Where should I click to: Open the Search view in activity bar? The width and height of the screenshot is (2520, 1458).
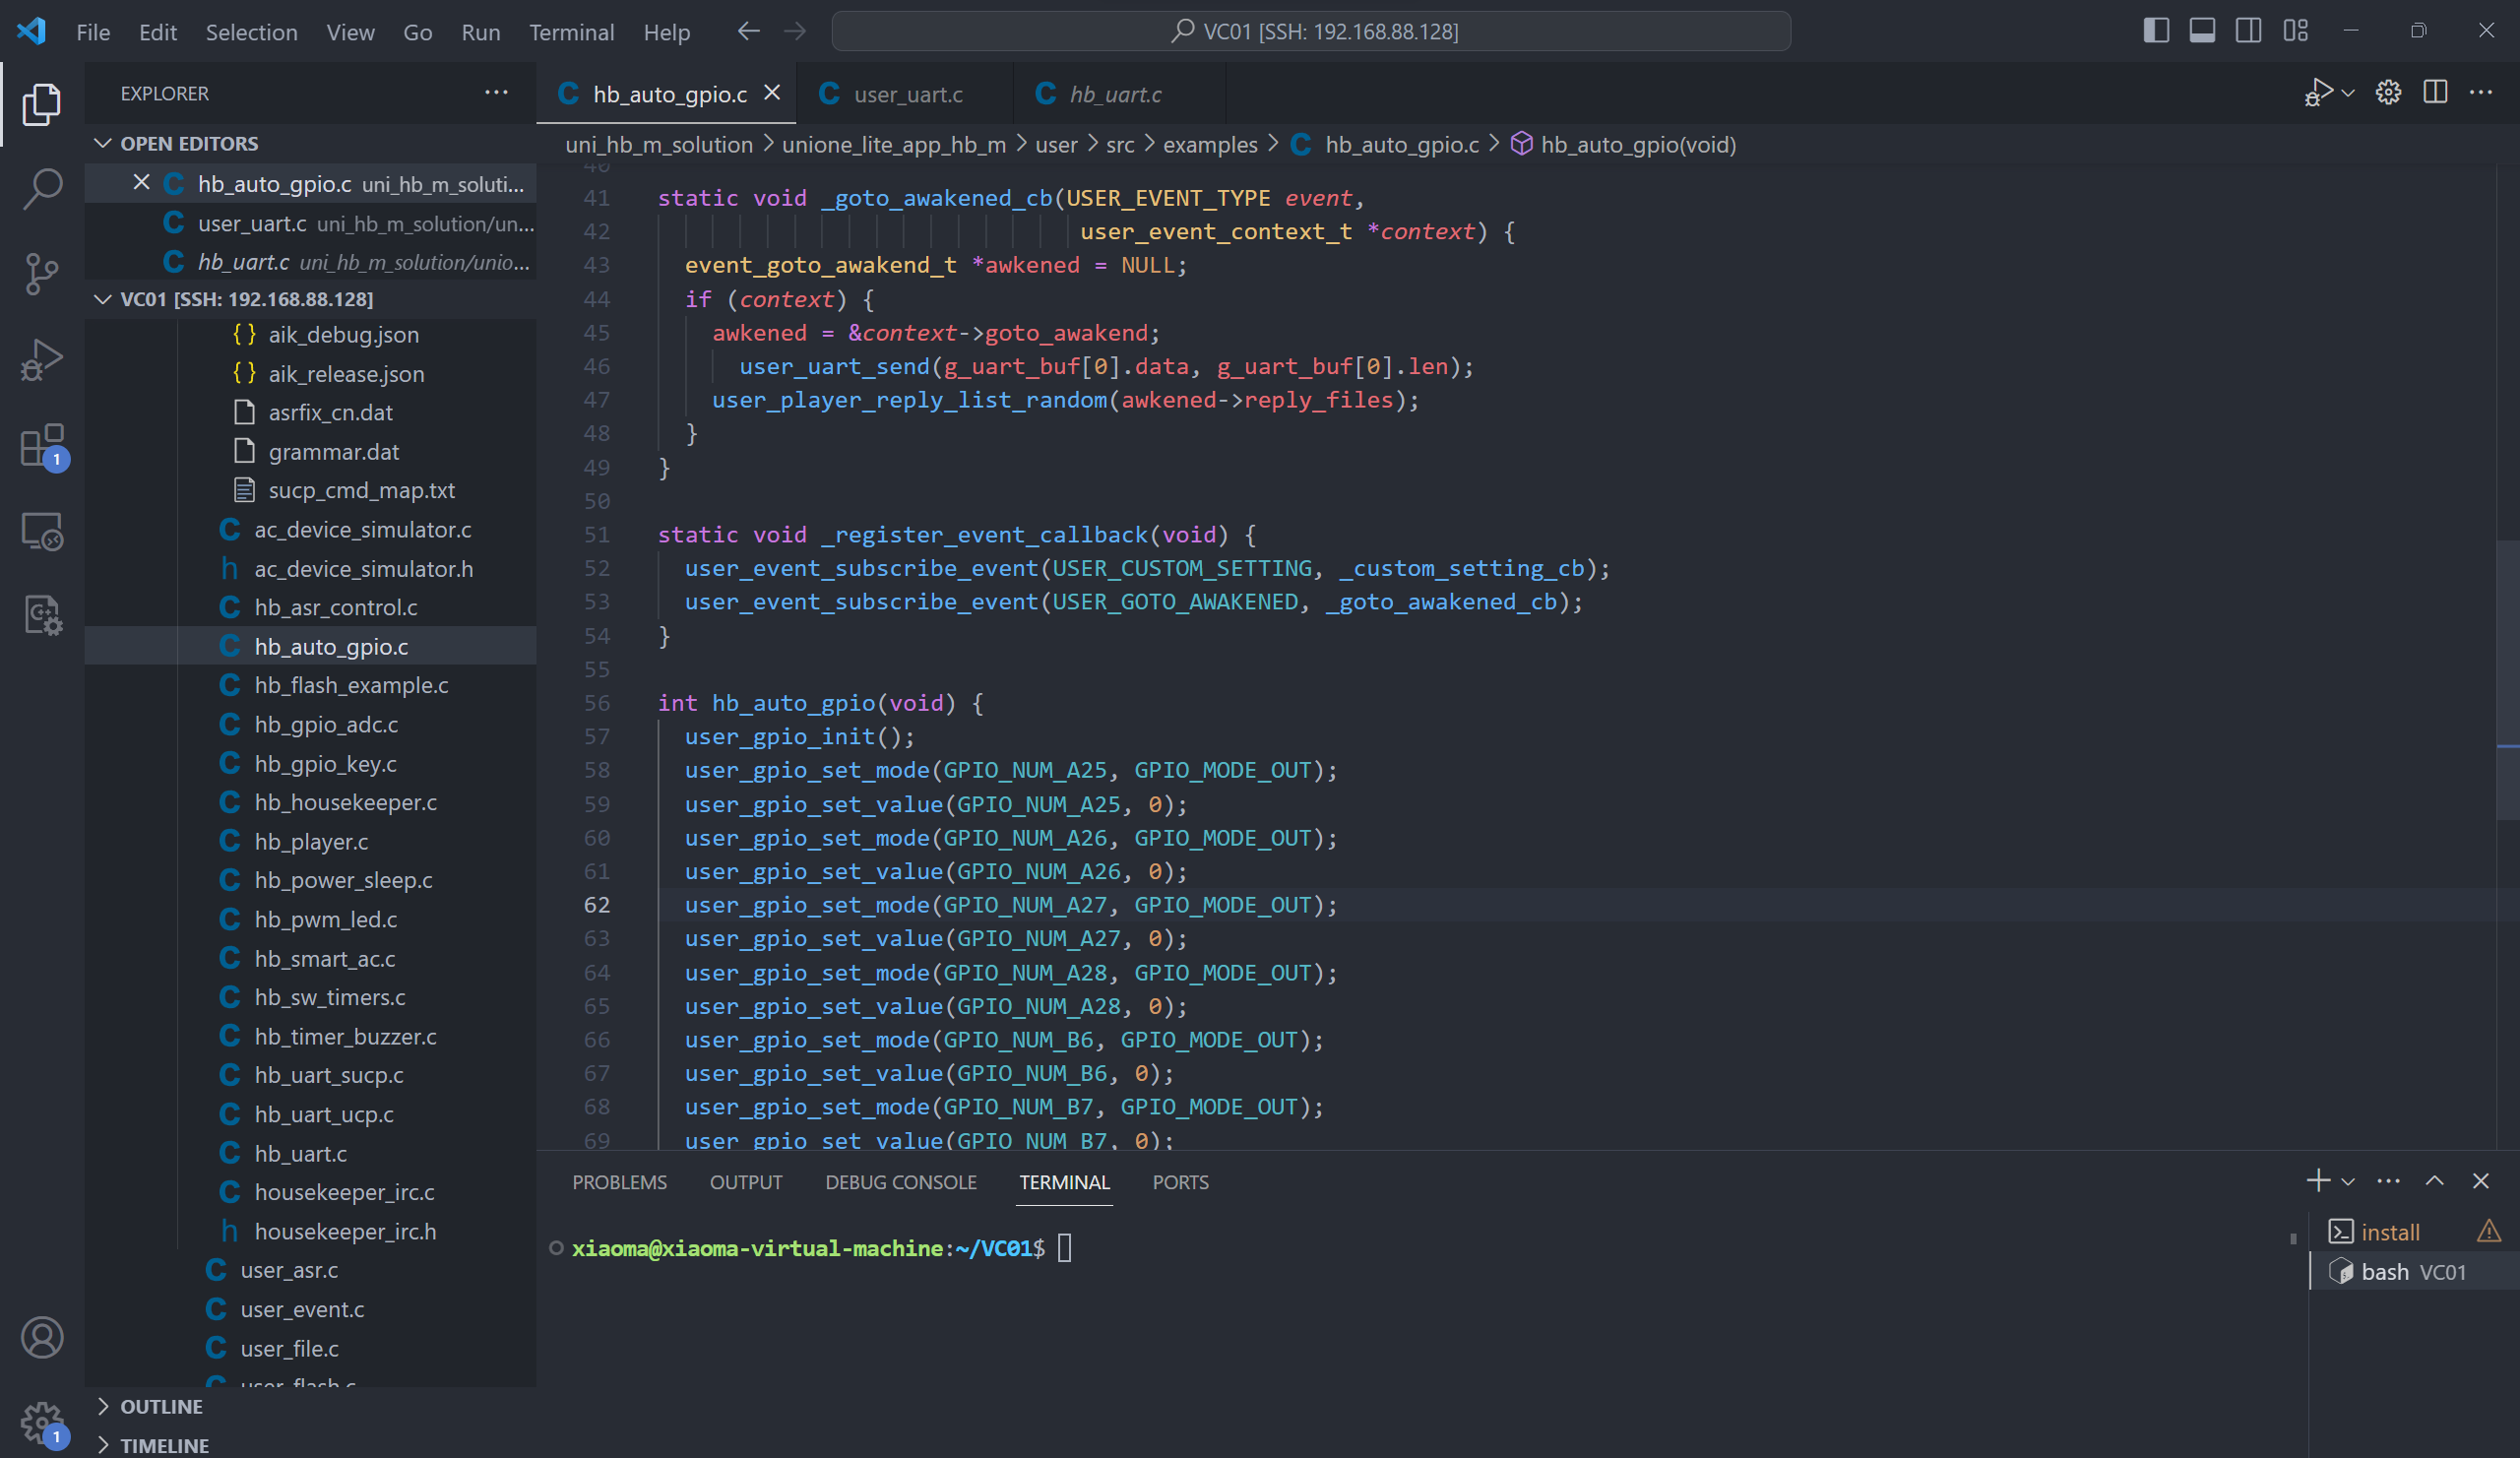(x=41, y=188)
